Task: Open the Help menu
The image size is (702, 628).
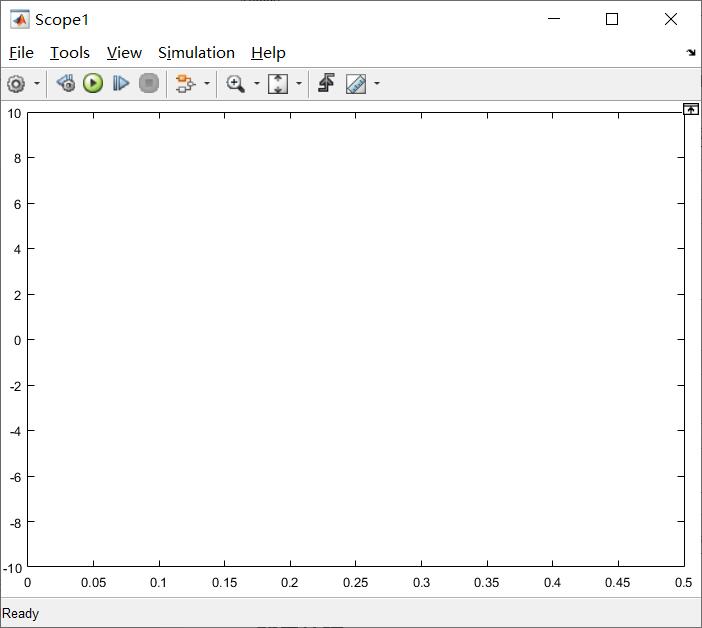Action: point(268,53)
